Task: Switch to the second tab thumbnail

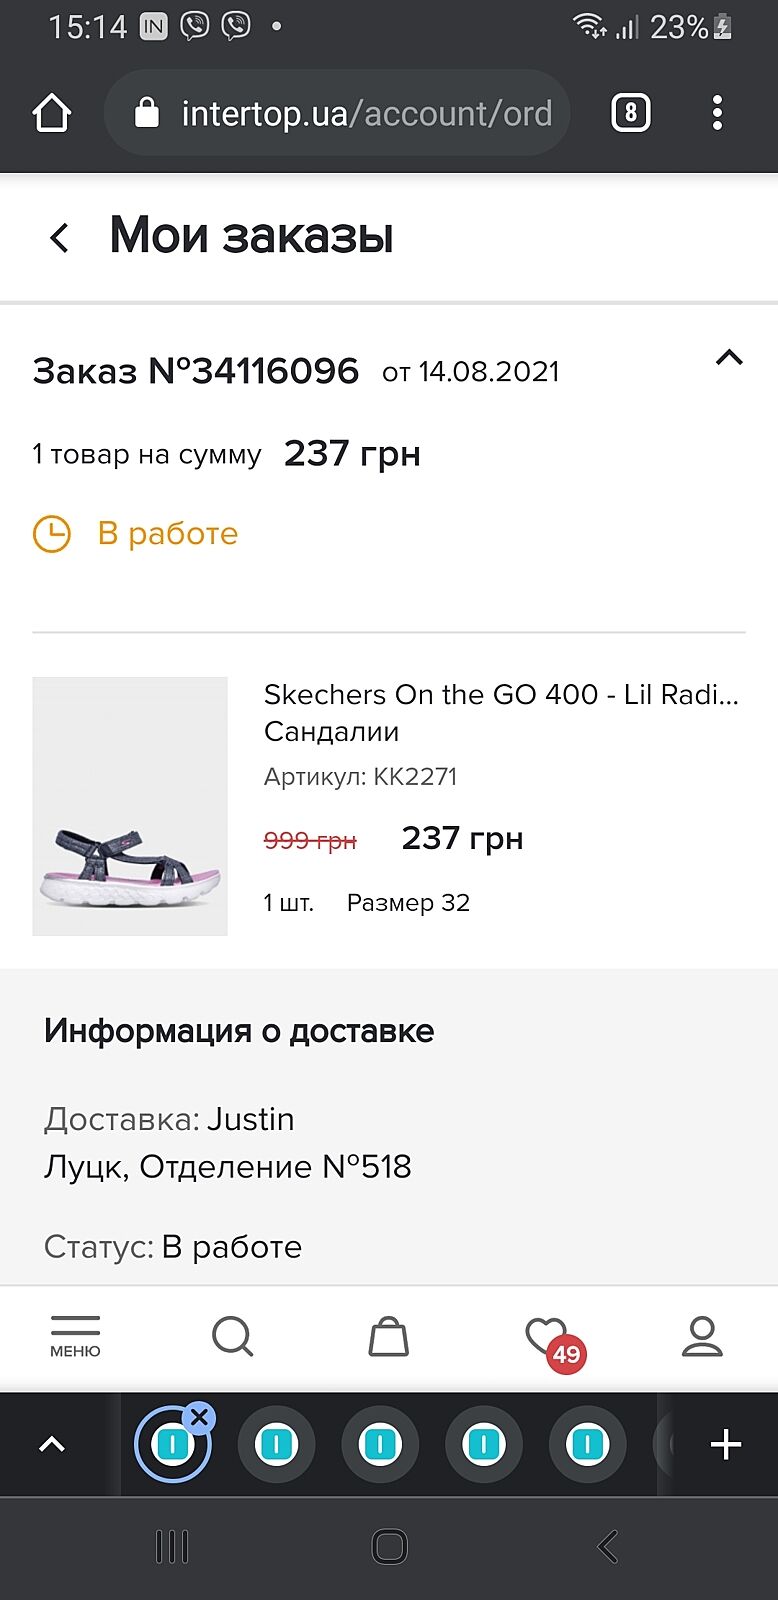Action: click(x=276, y=1444)
